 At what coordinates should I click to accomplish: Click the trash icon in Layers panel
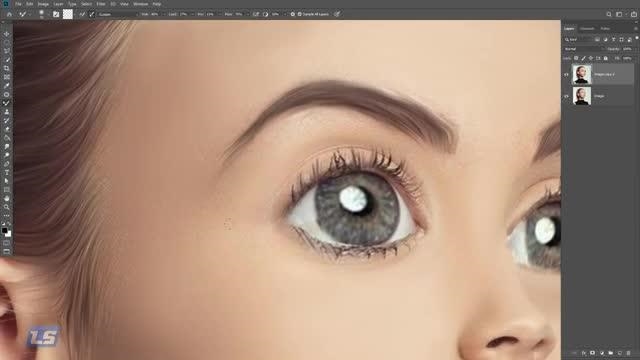click(x=629, y=353)
